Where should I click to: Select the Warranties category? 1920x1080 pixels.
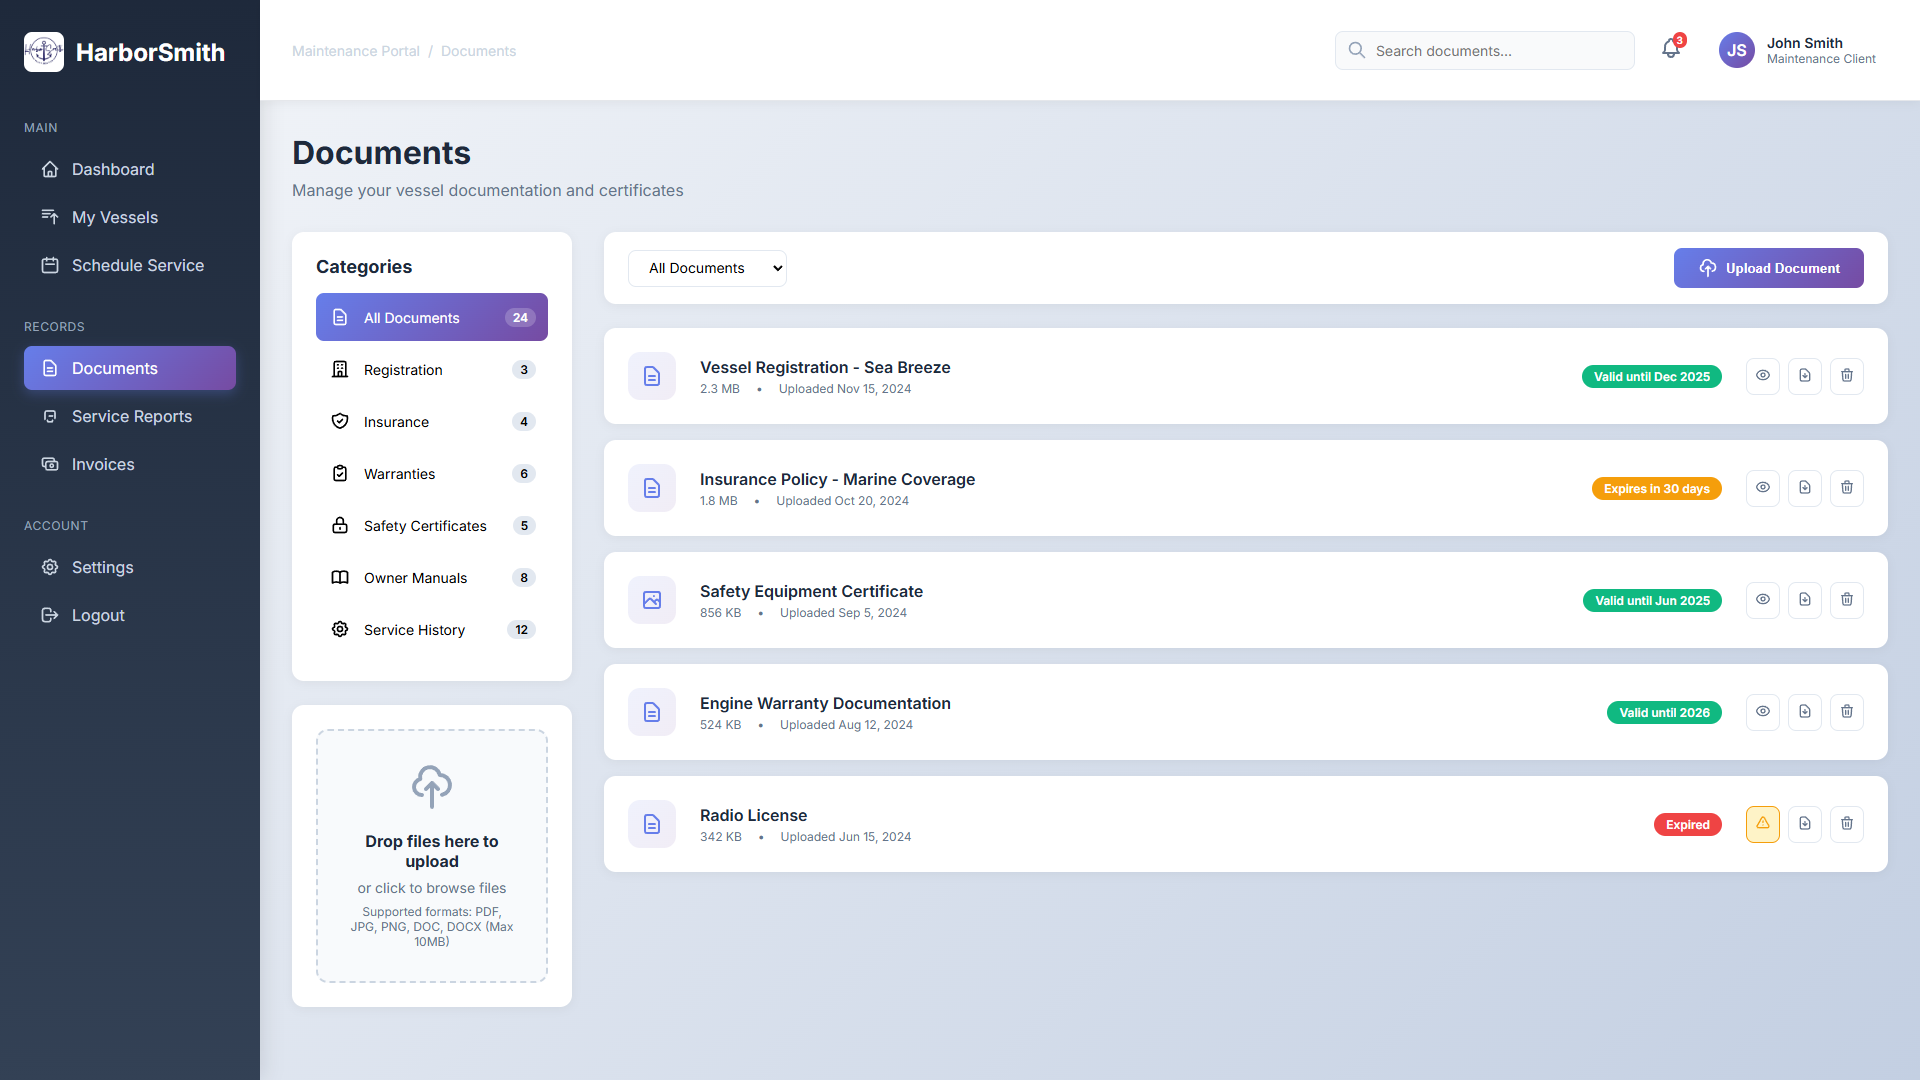click(431, 474)
